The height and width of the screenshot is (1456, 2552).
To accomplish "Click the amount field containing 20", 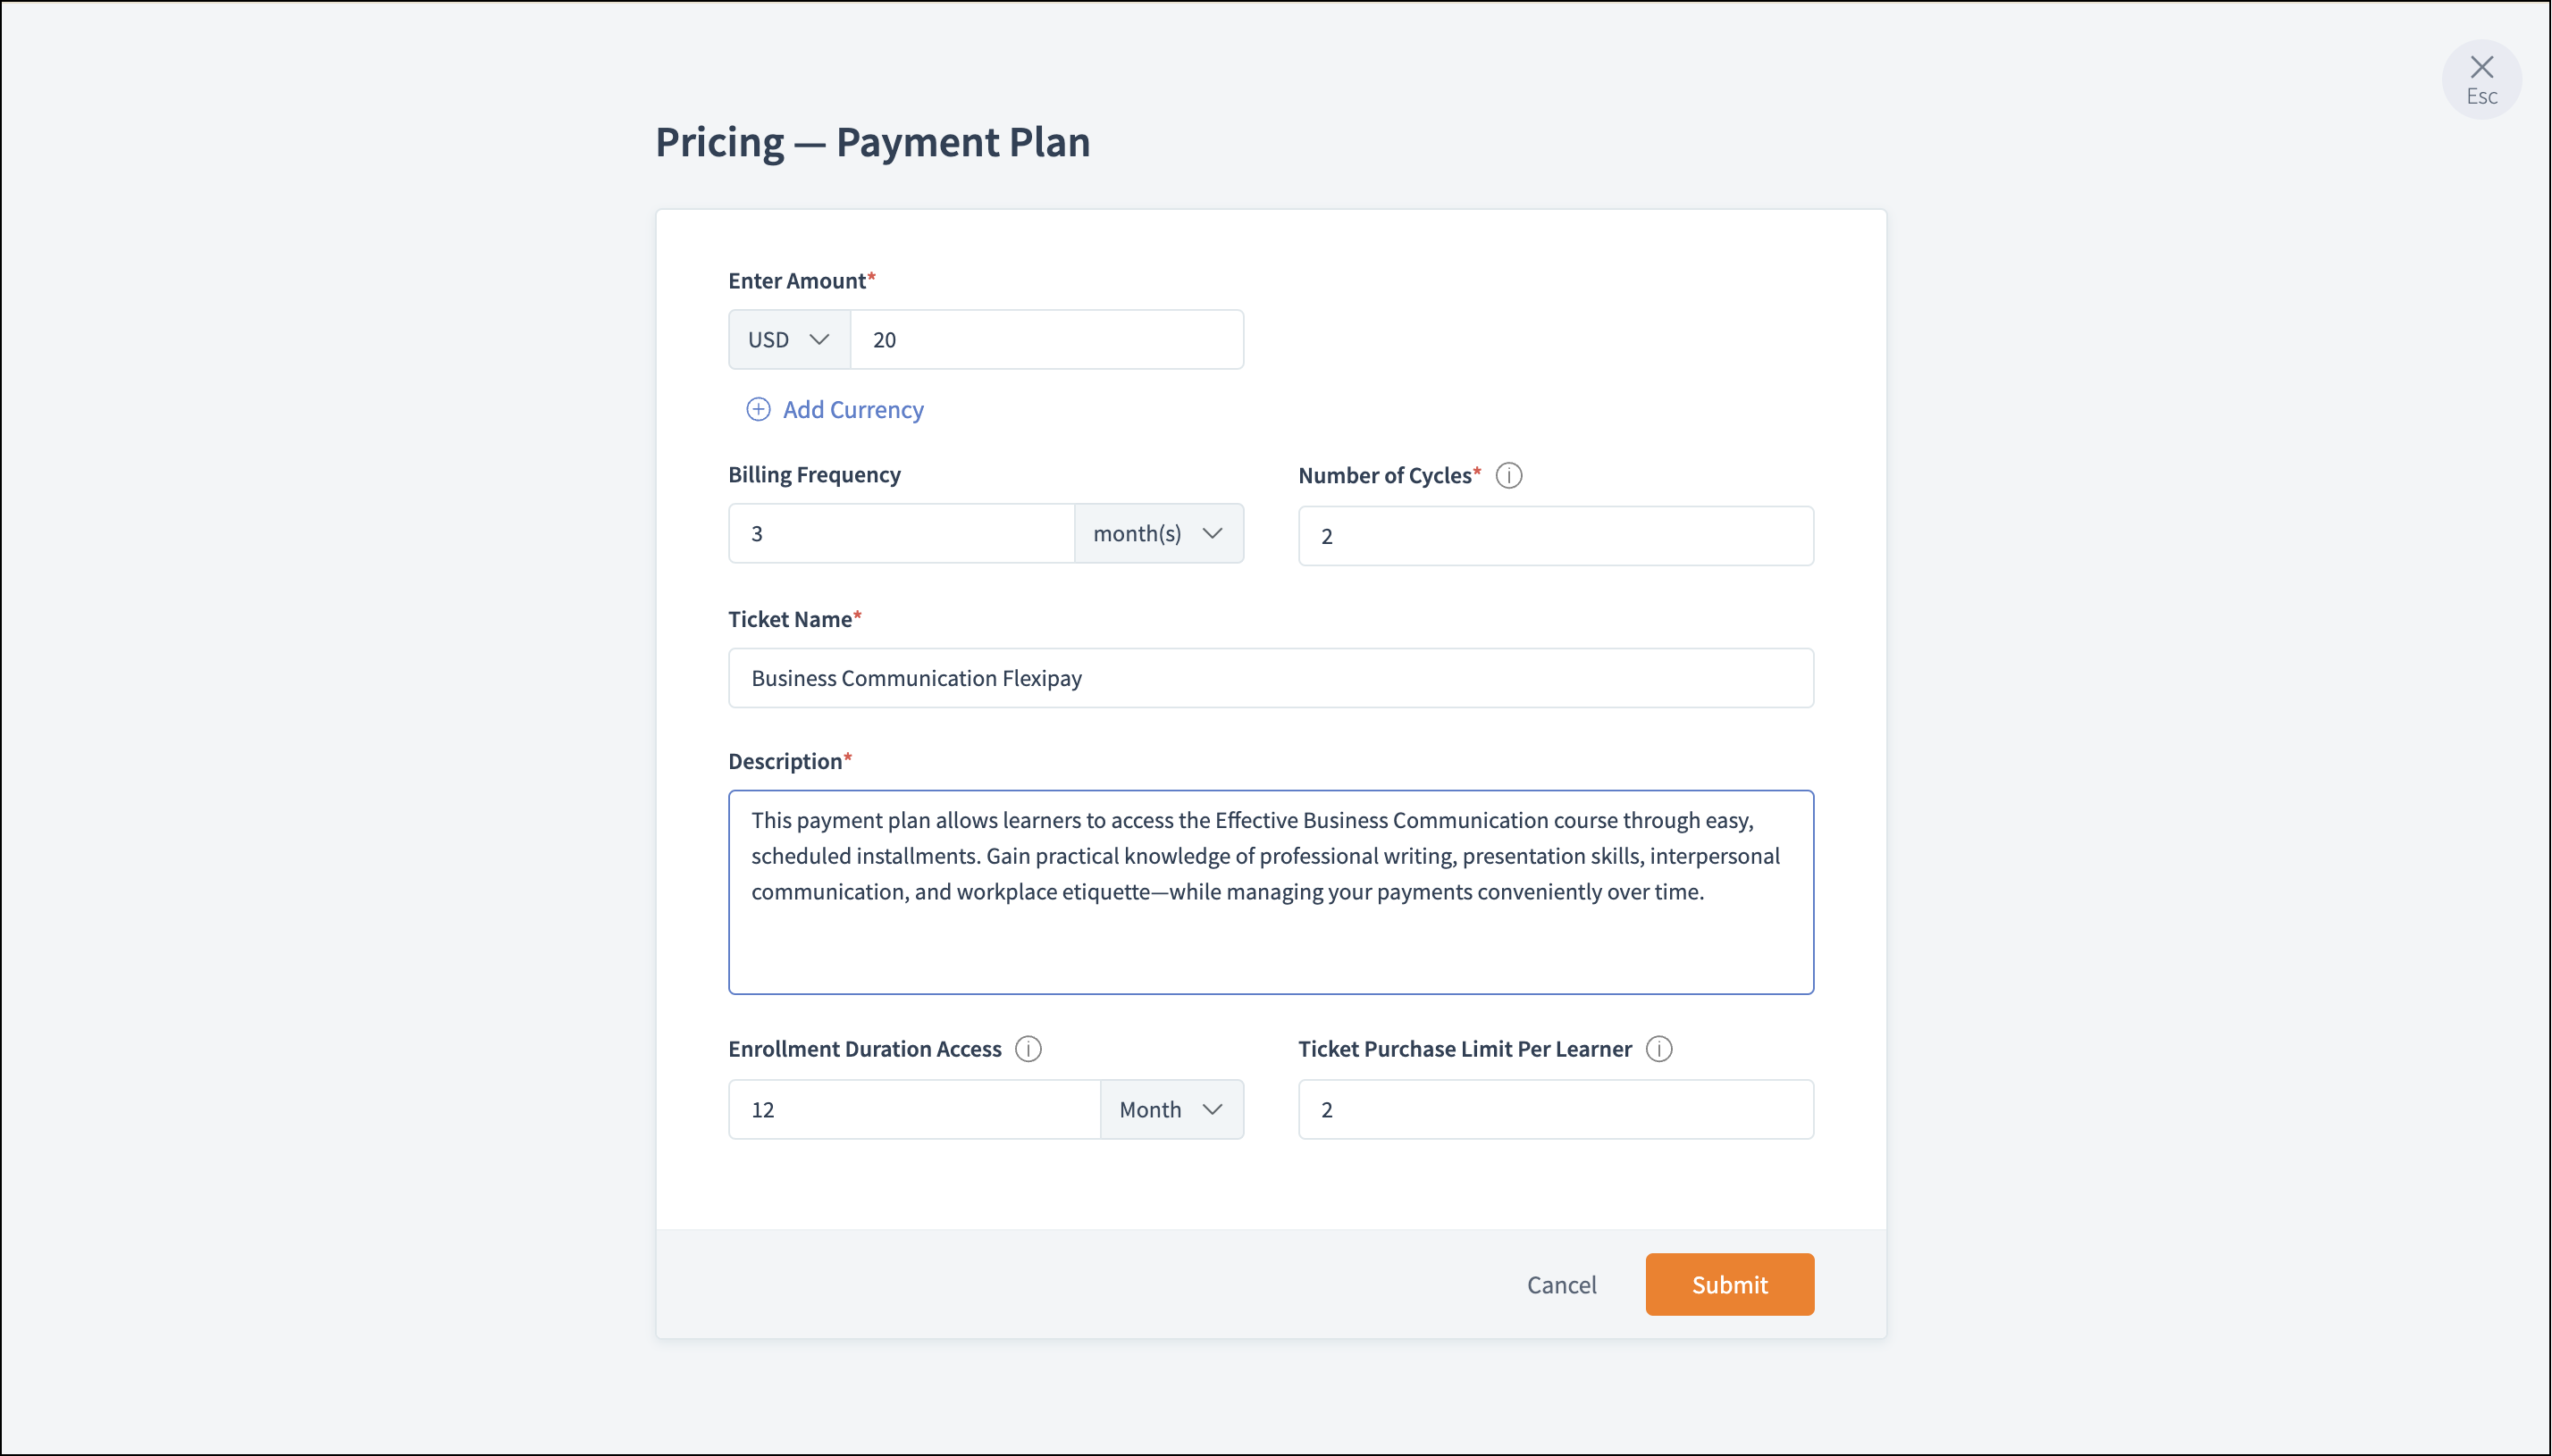I will tap(1046, 340).
